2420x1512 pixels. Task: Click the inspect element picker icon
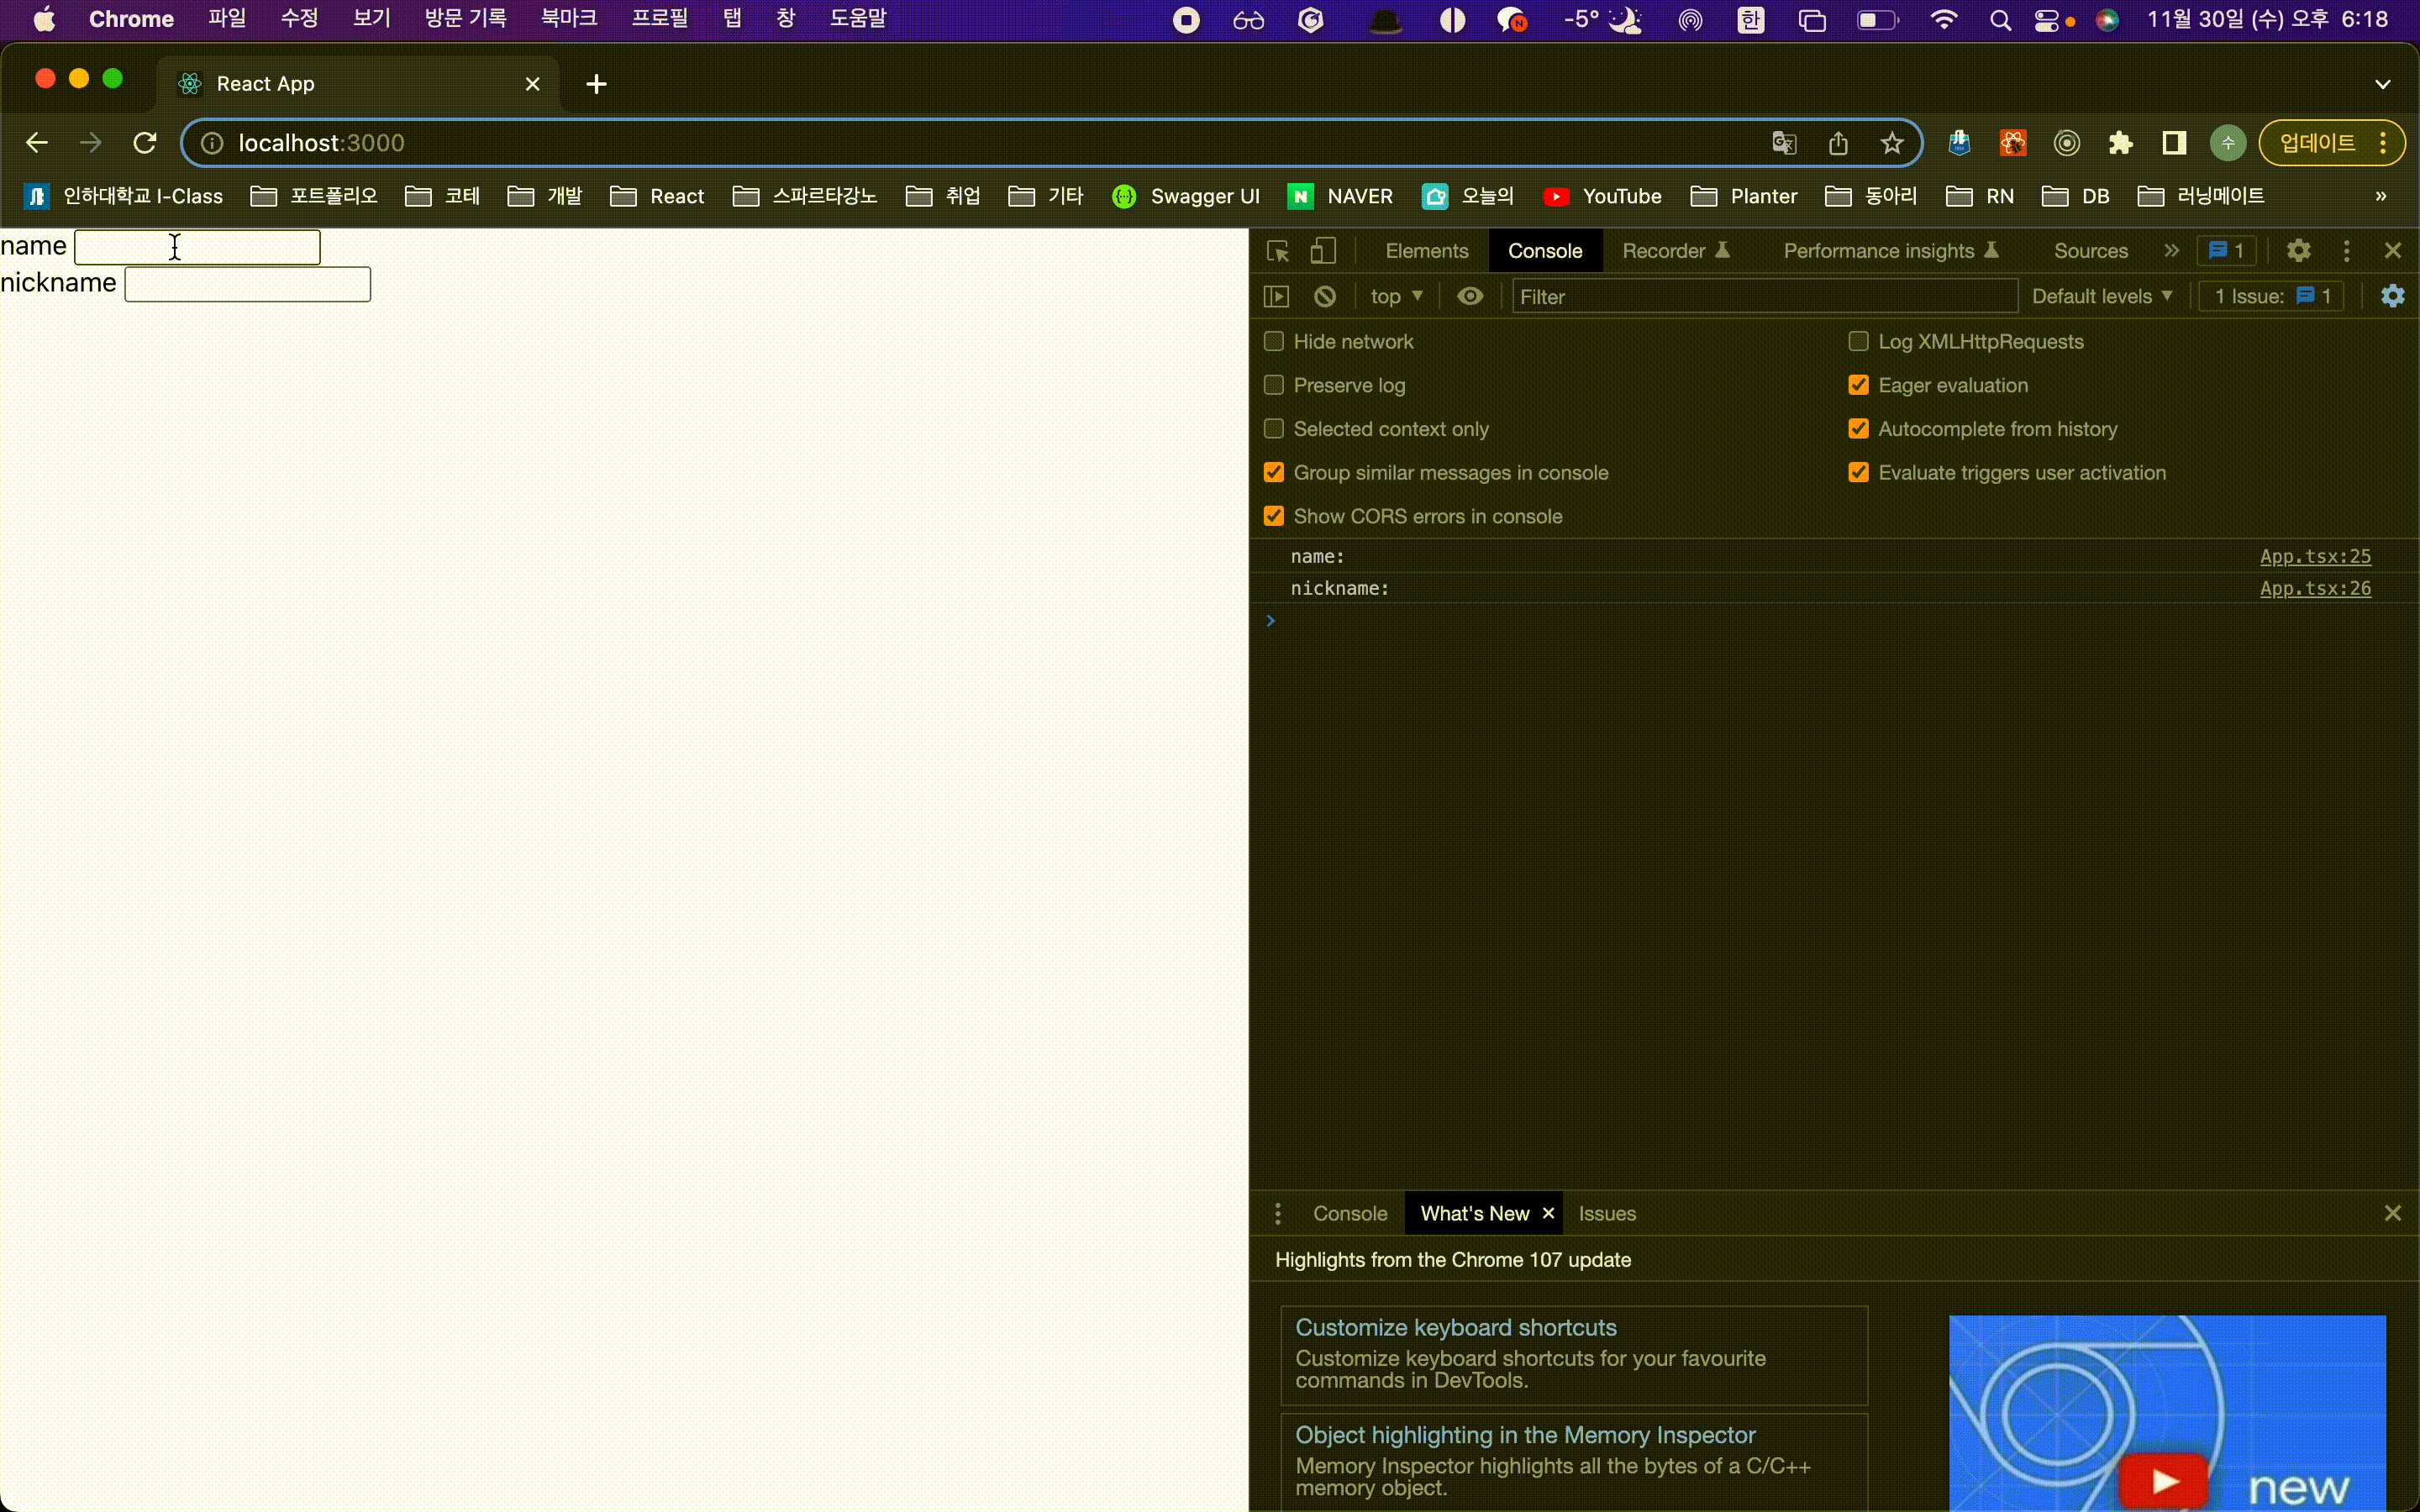tap(1277, 251)
